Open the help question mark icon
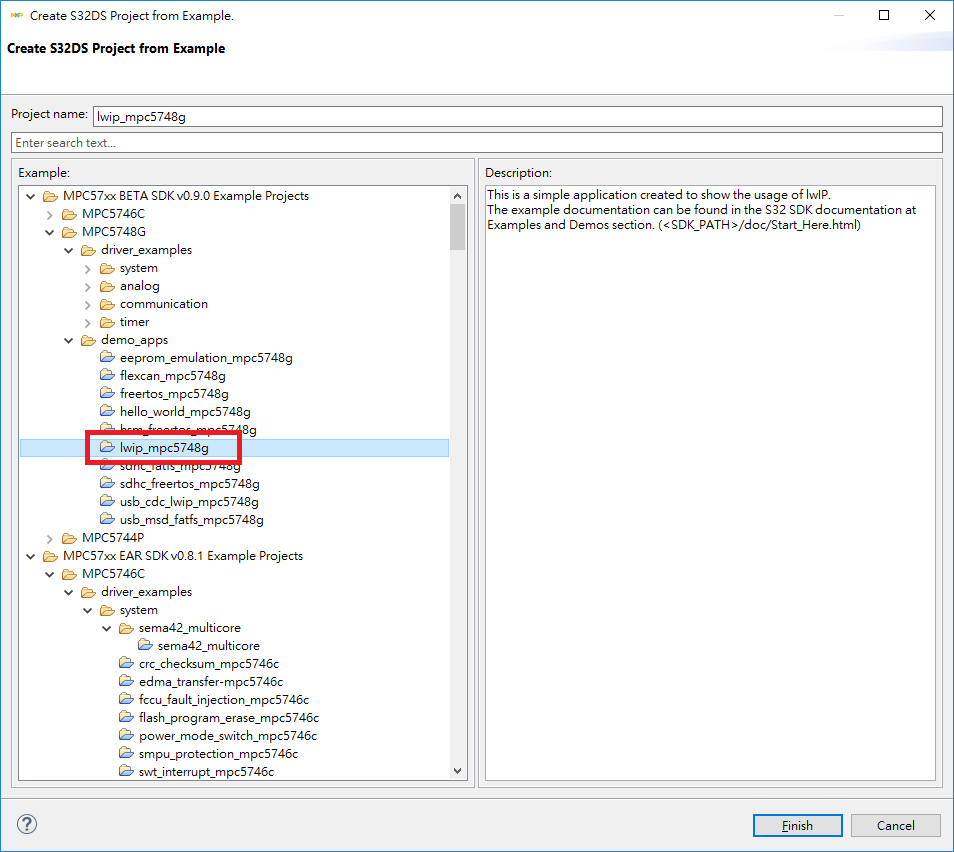954x852 pixels. [27, 825]
